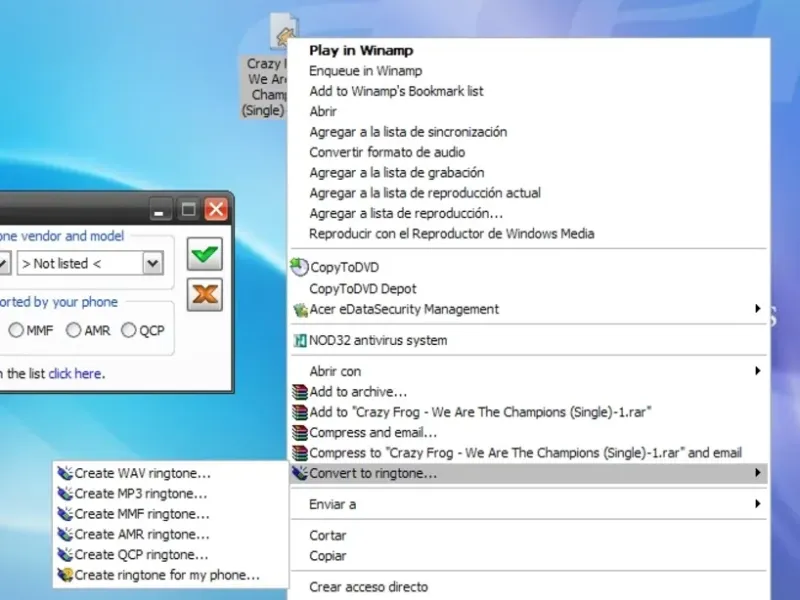Click the icon next to Create MP3 ringtone
Screen dimensions: 800x600
[65, 494]
